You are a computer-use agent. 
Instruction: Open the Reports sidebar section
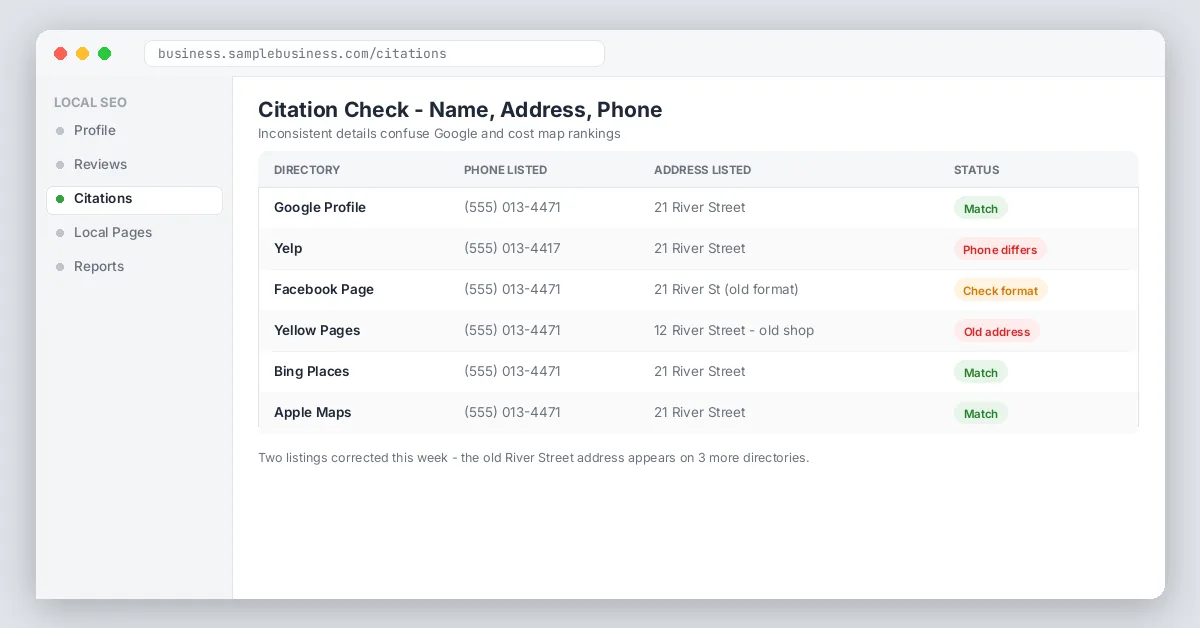point(134,267)
